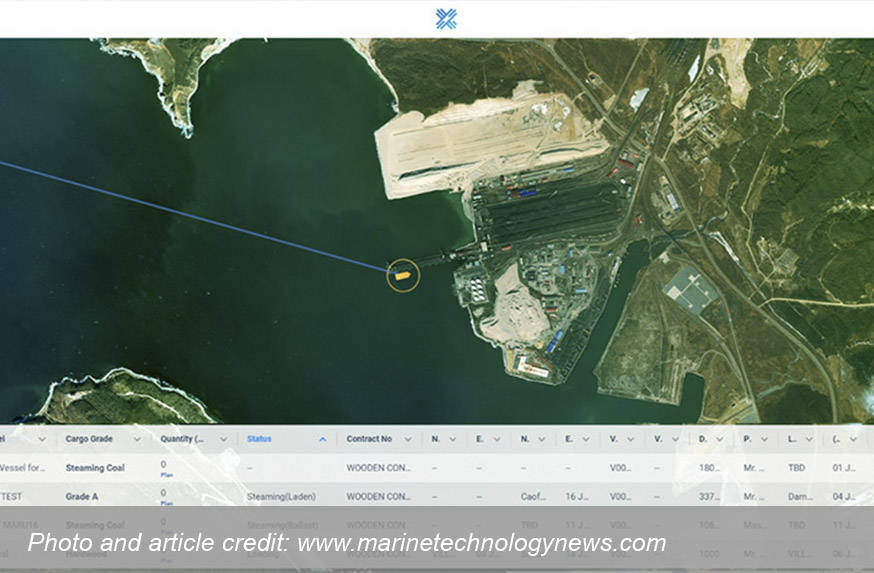
Task: Click the Steaming(Laden) status cell
Action: click(282, 496)
